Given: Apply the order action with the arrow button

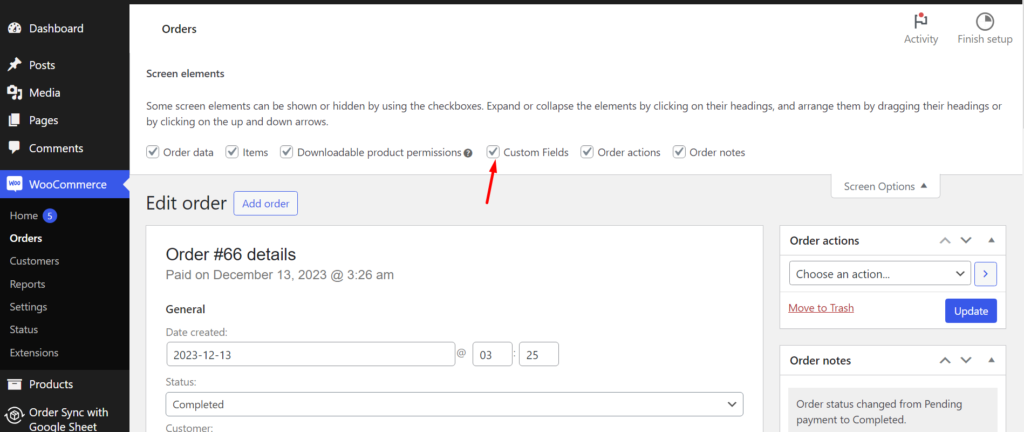Looking at the screenshot, I should click(x=985, y=274).
